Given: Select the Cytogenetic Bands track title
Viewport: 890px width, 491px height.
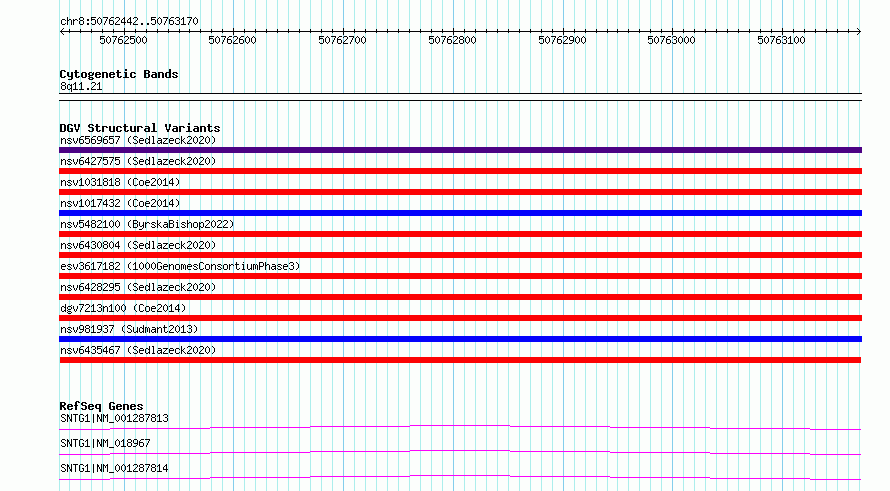Looking at the screenshot, I should [119, 74].
